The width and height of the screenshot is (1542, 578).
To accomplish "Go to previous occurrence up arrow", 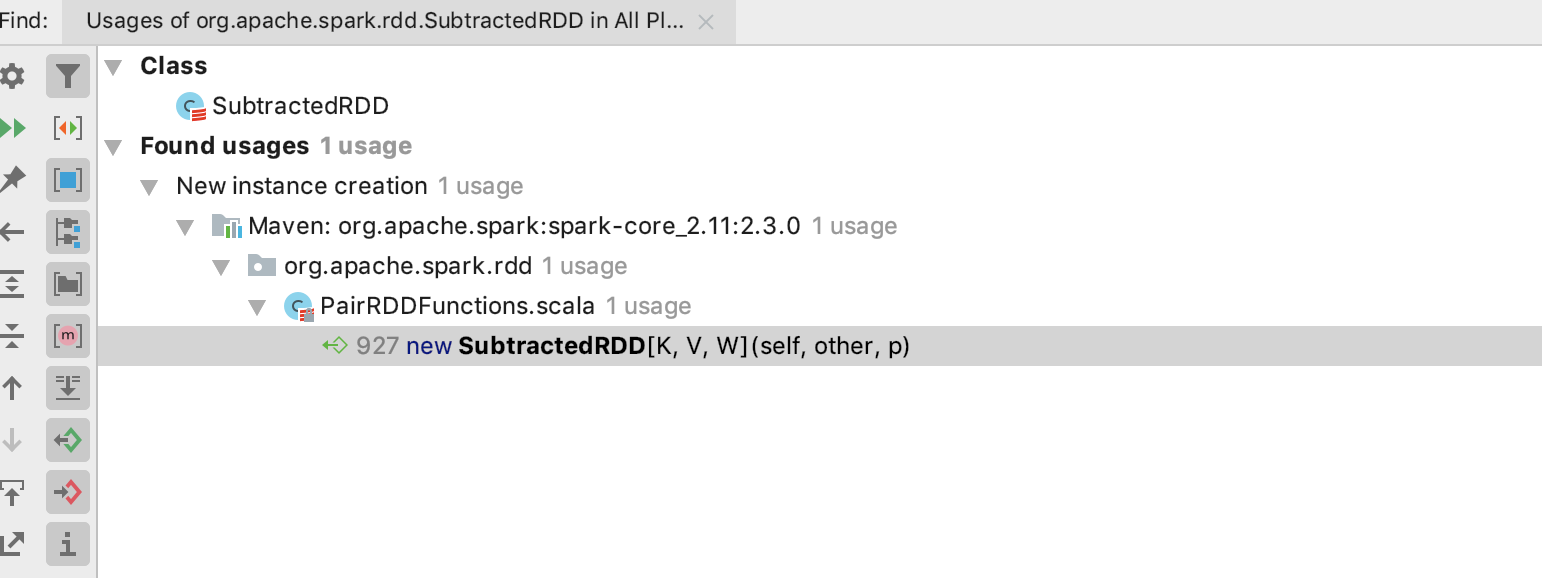I will click(12, 388).
